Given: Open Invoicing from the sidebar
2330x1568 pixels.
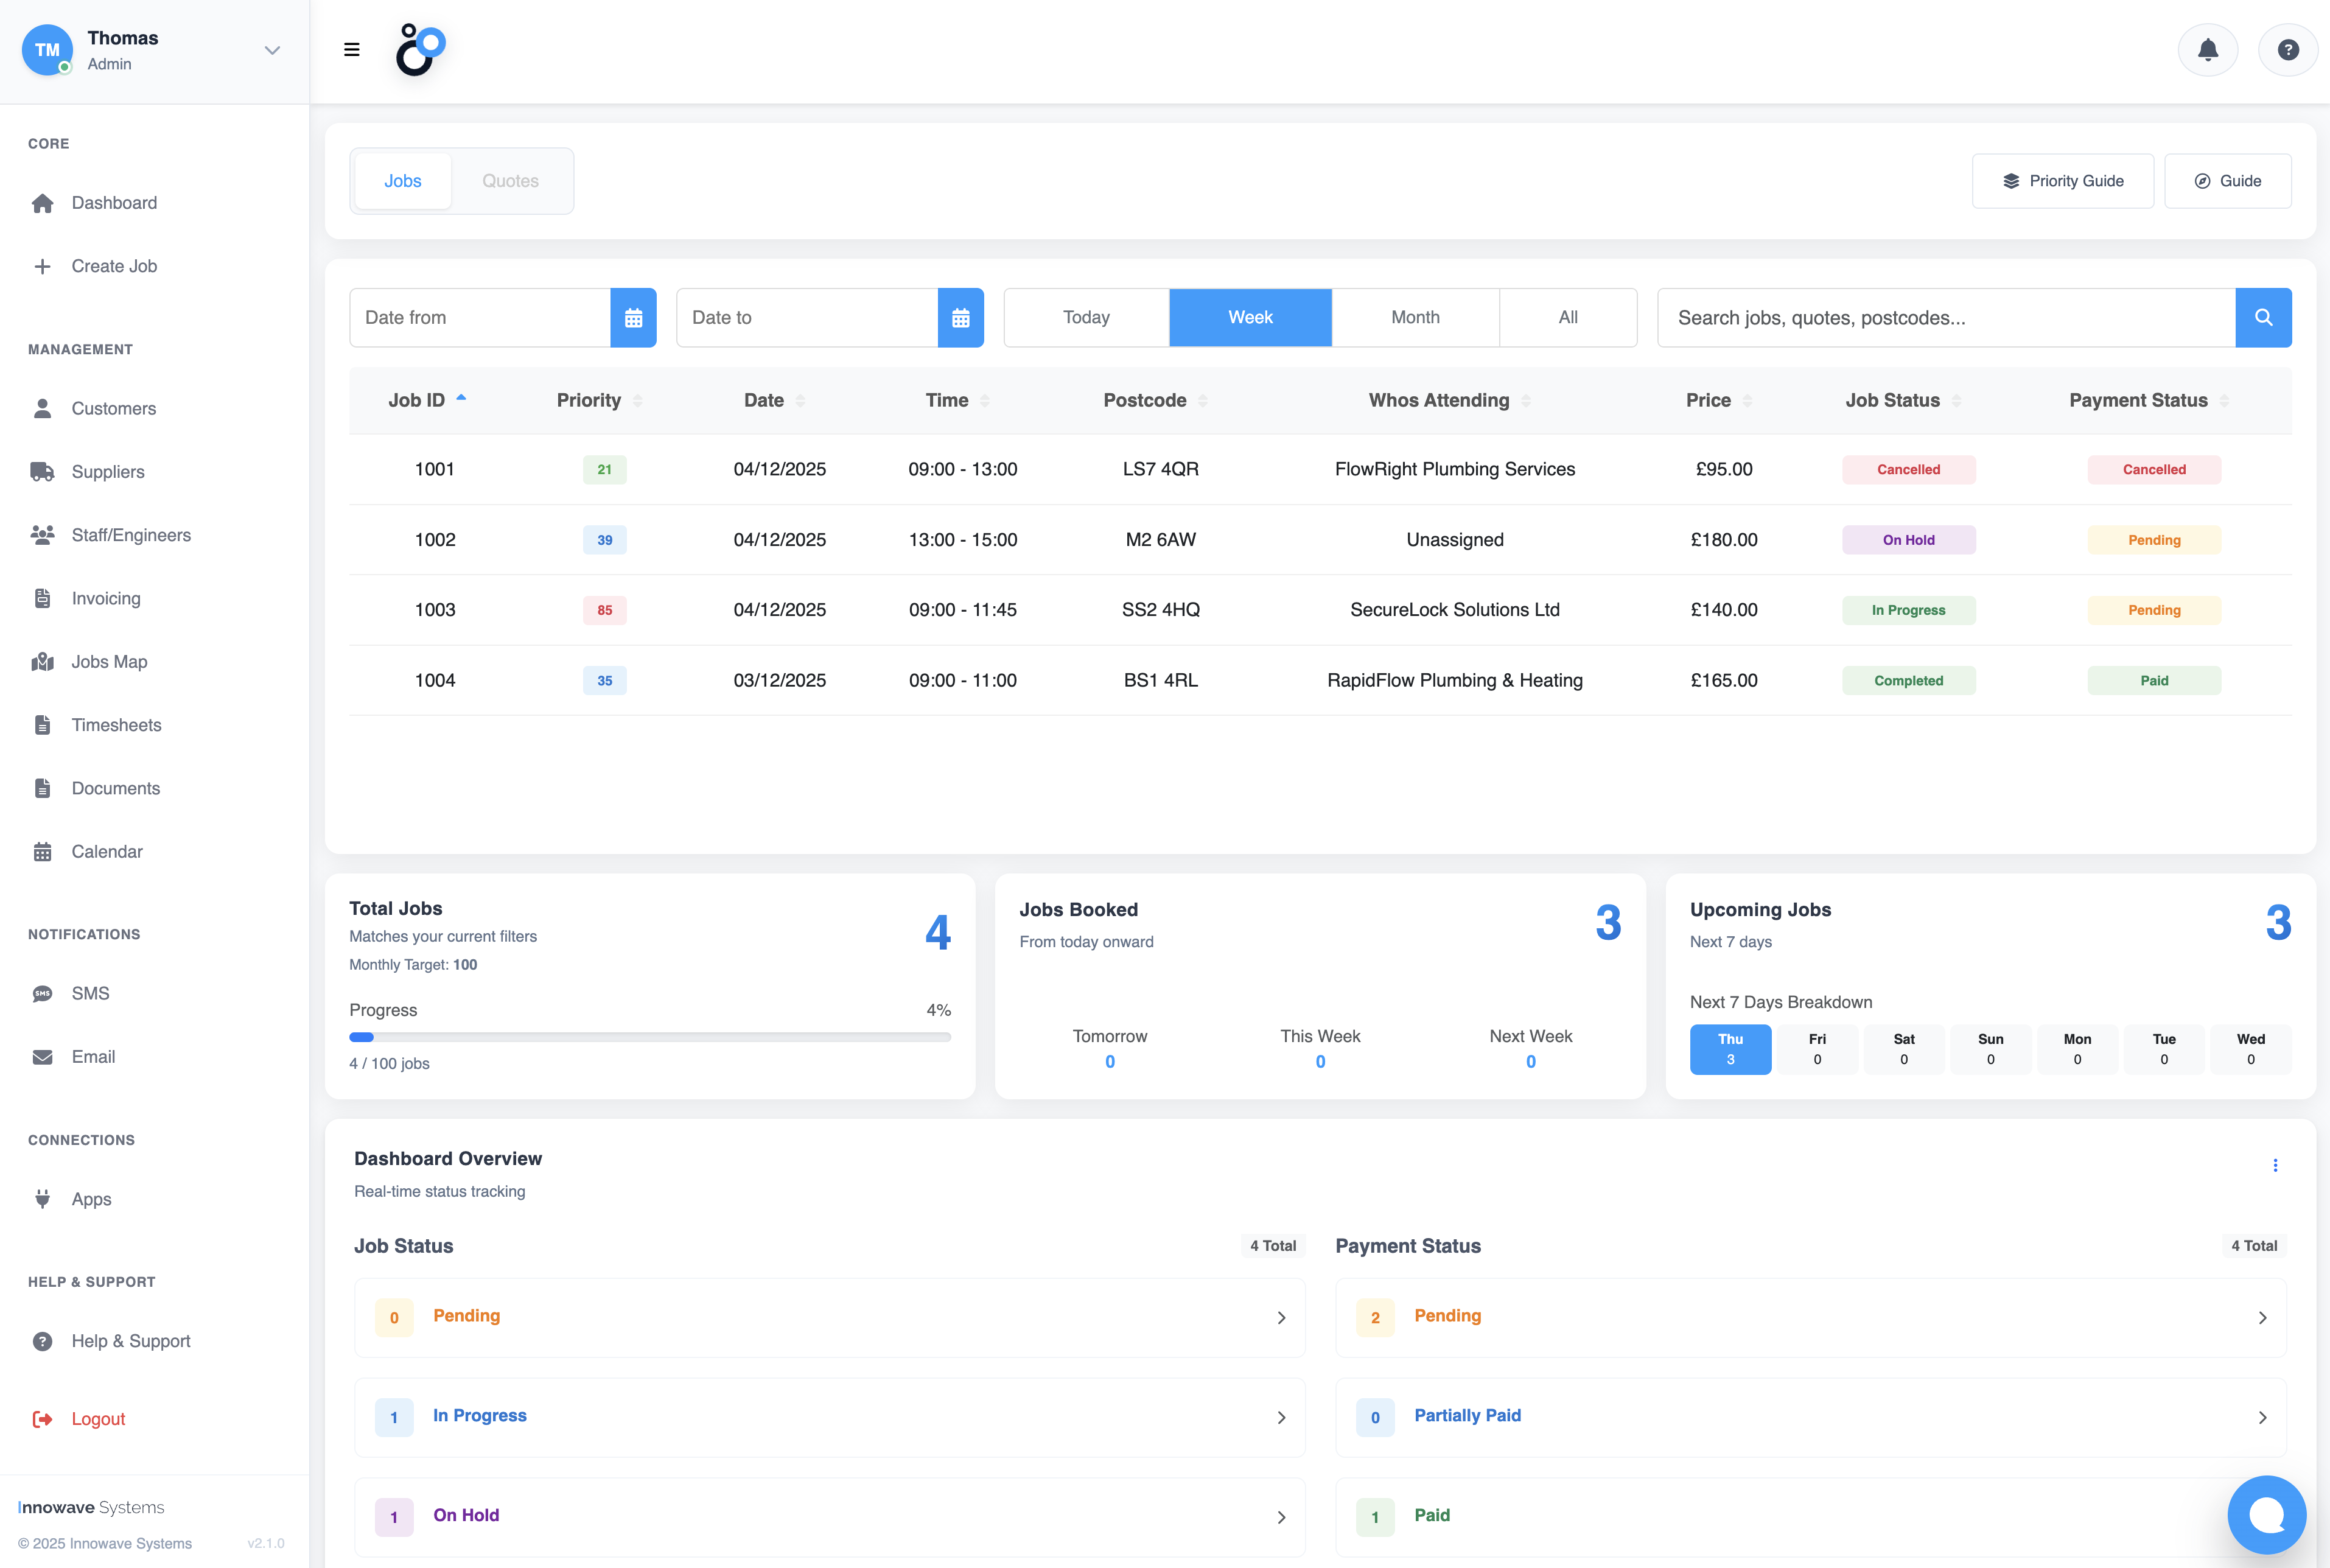Looking at the screenshot, I should click(106, 599).
